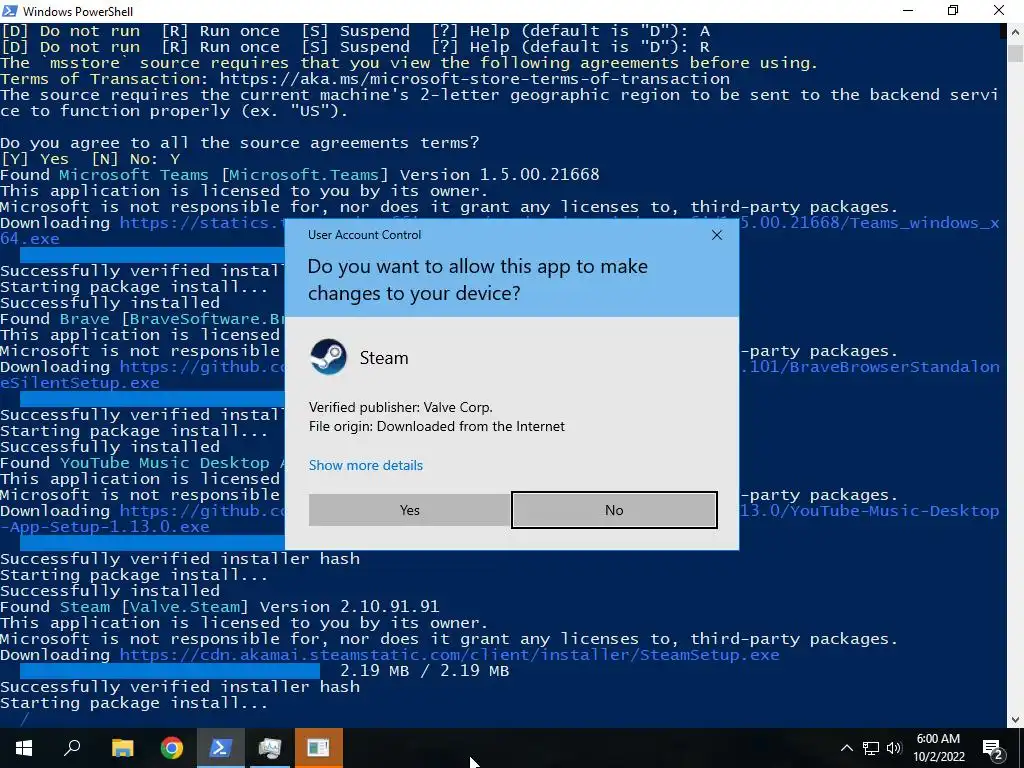The width and height of the screenshot is (1024, 768).
Task: Open notification center with 2 notifications
Action: tap(992, 748)
